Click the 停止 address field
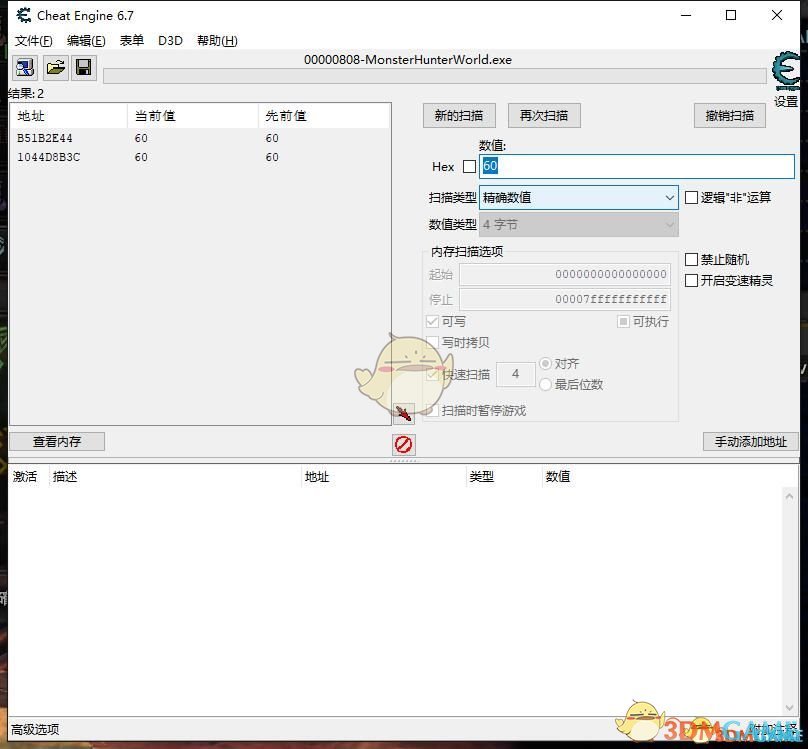808x749 pixels. click(x=565, y=299)
